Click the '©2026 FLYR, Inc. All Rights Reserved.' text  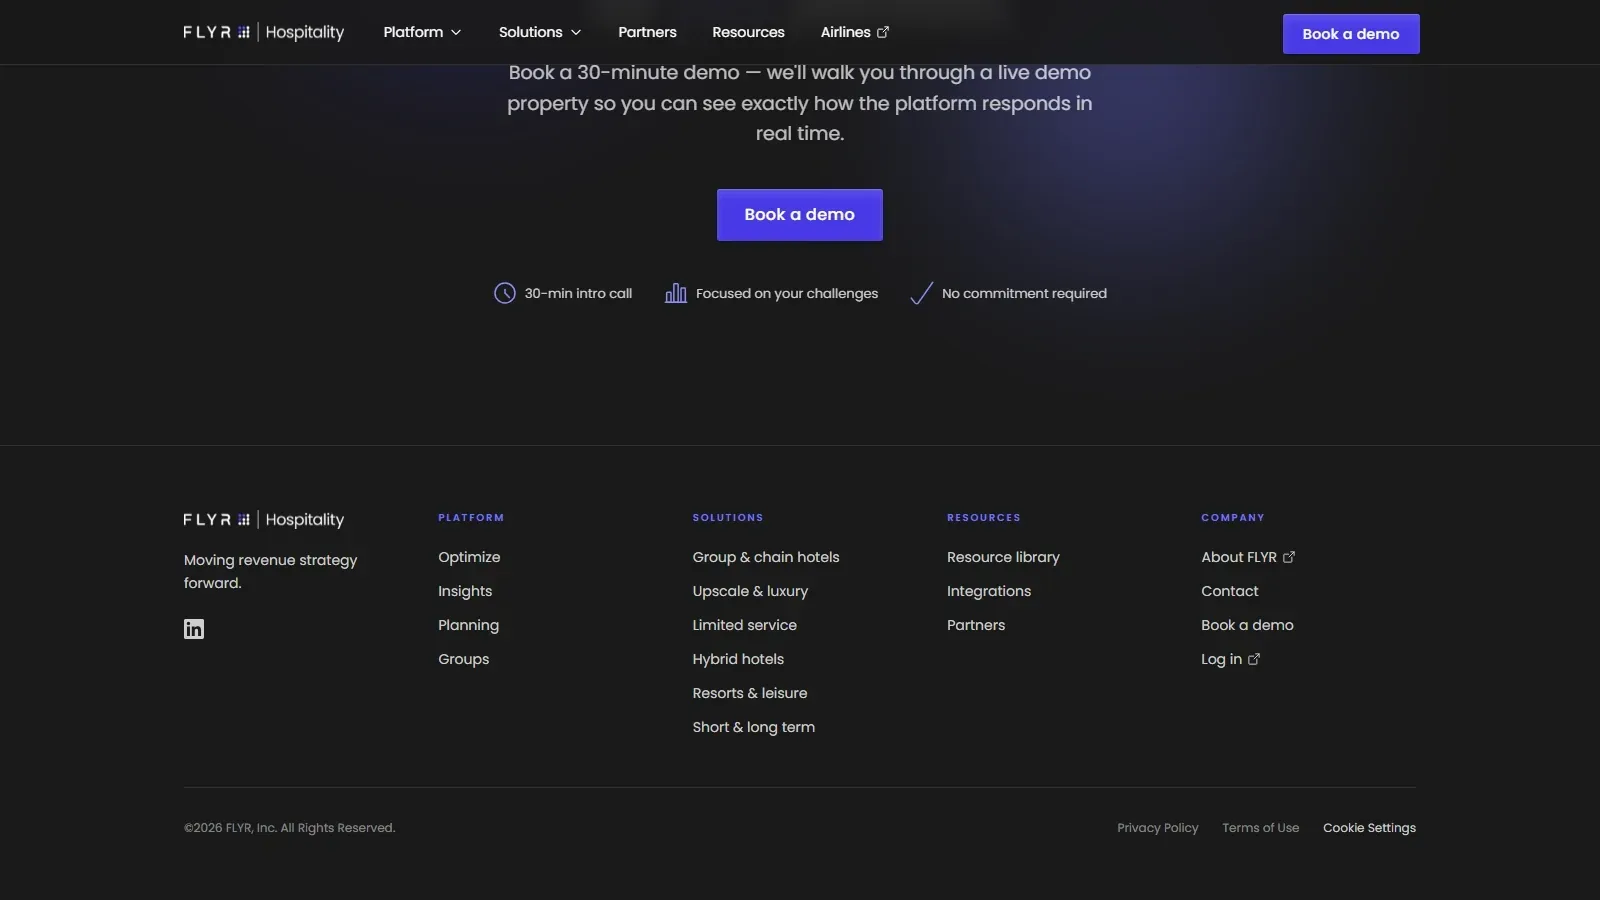290,828
